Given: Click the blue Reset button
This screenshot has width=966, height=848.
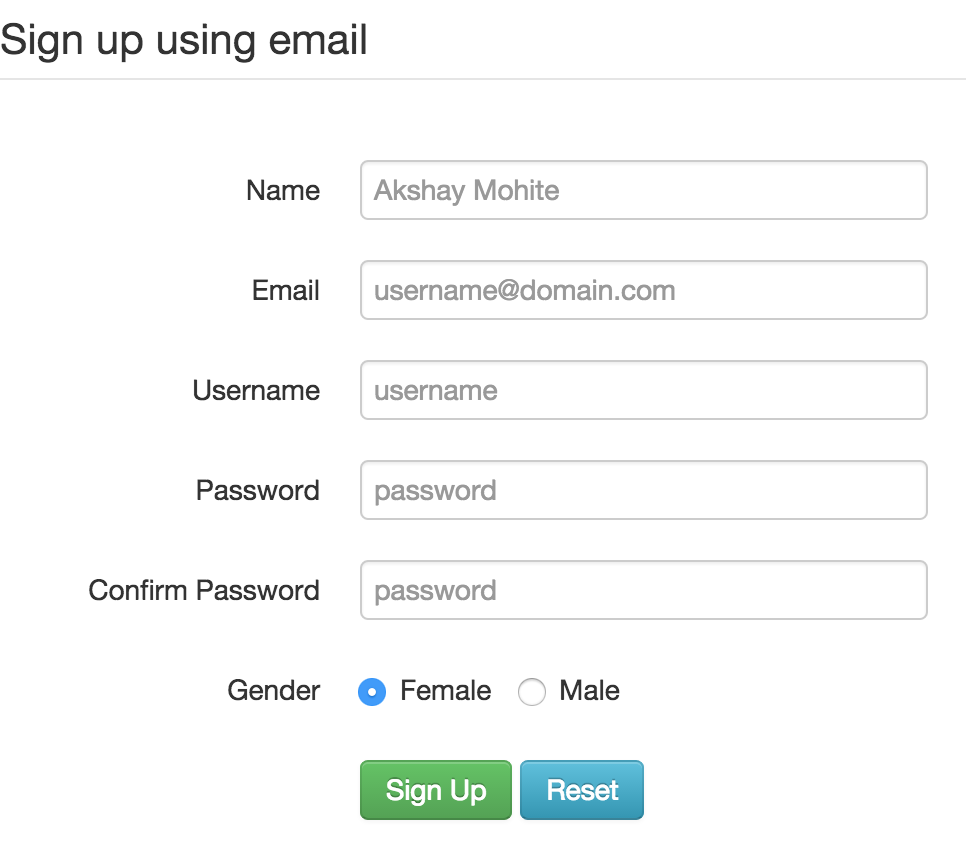Looking at the screenshot, I should pyautogui.click(x=582, y=790).
